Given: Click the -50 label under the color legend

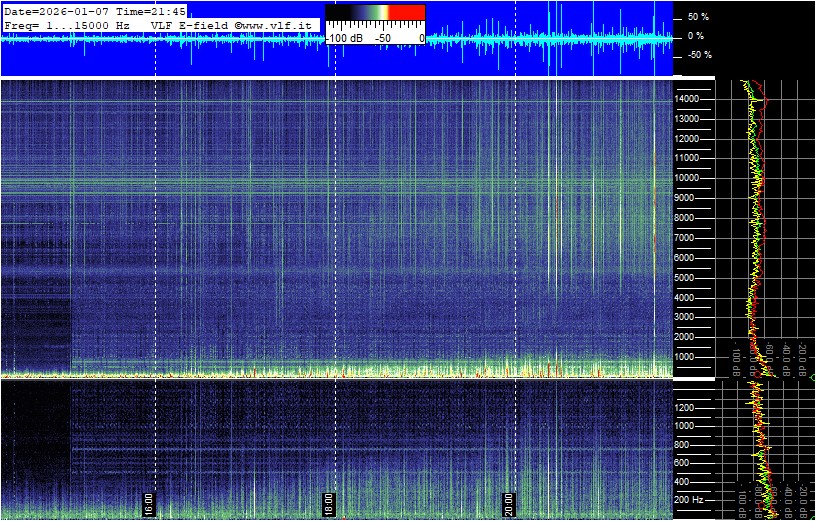Looking at the screenshot, I should [x=384, y=39].
